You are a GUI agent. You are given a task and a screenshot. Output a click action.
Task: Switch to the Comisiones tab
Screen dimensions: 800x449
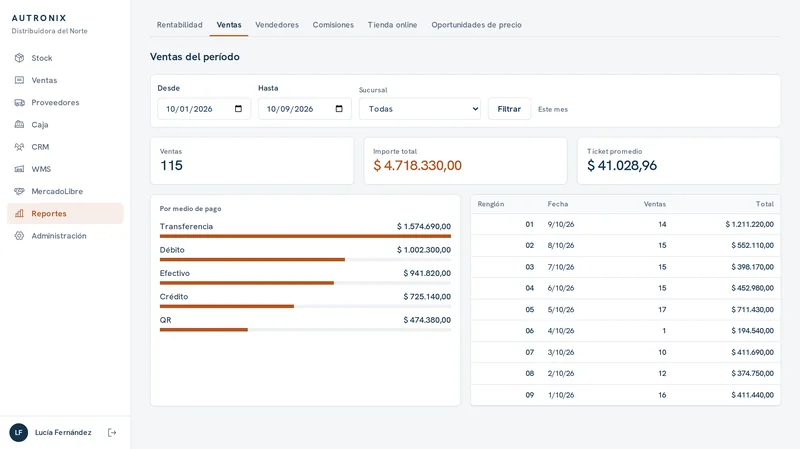(333, 24)
